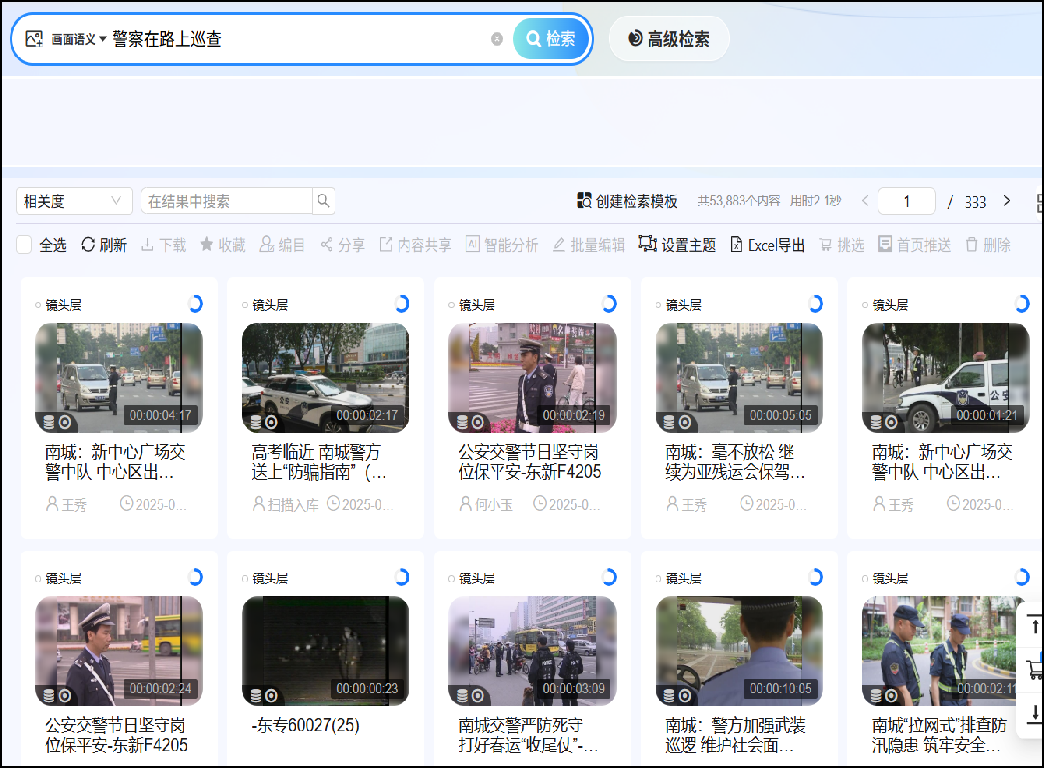Image resolution: width=1044 pixels, height=768 pixels.
Task: Edit the page number input field
Action: point(906,200)
